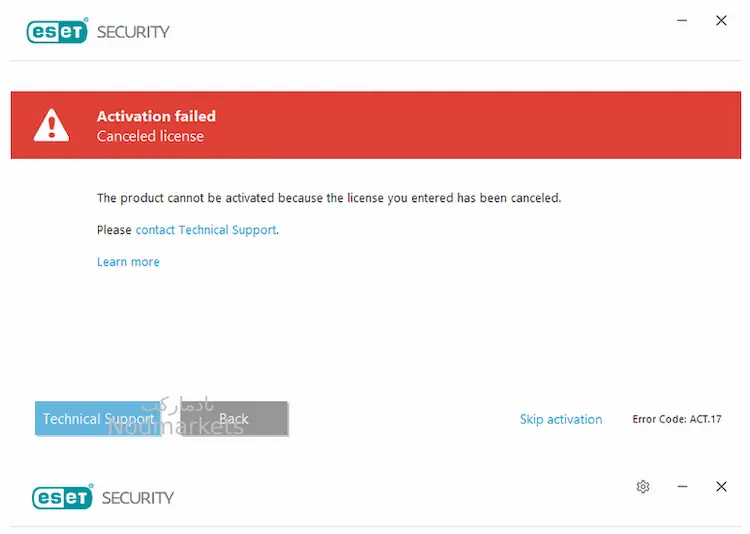Image resolution: width=750 pixels, height=534 pixels.
Task: Click the license canceled explanation message
Action: click(x=329, y=198)
